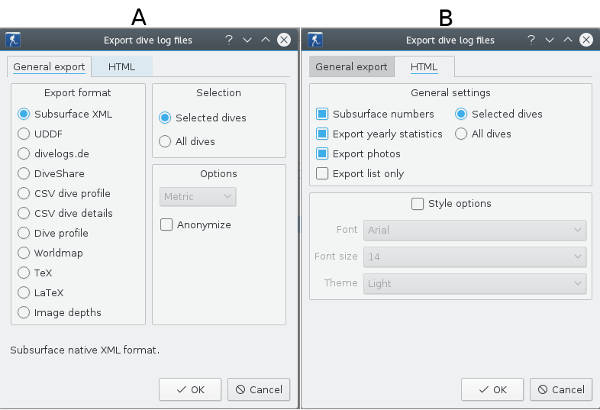The width and height of the screenshot is (600, 410).
Task: Click 'Subsurface native XML format.' description text
Action: (x=85, y=350)
